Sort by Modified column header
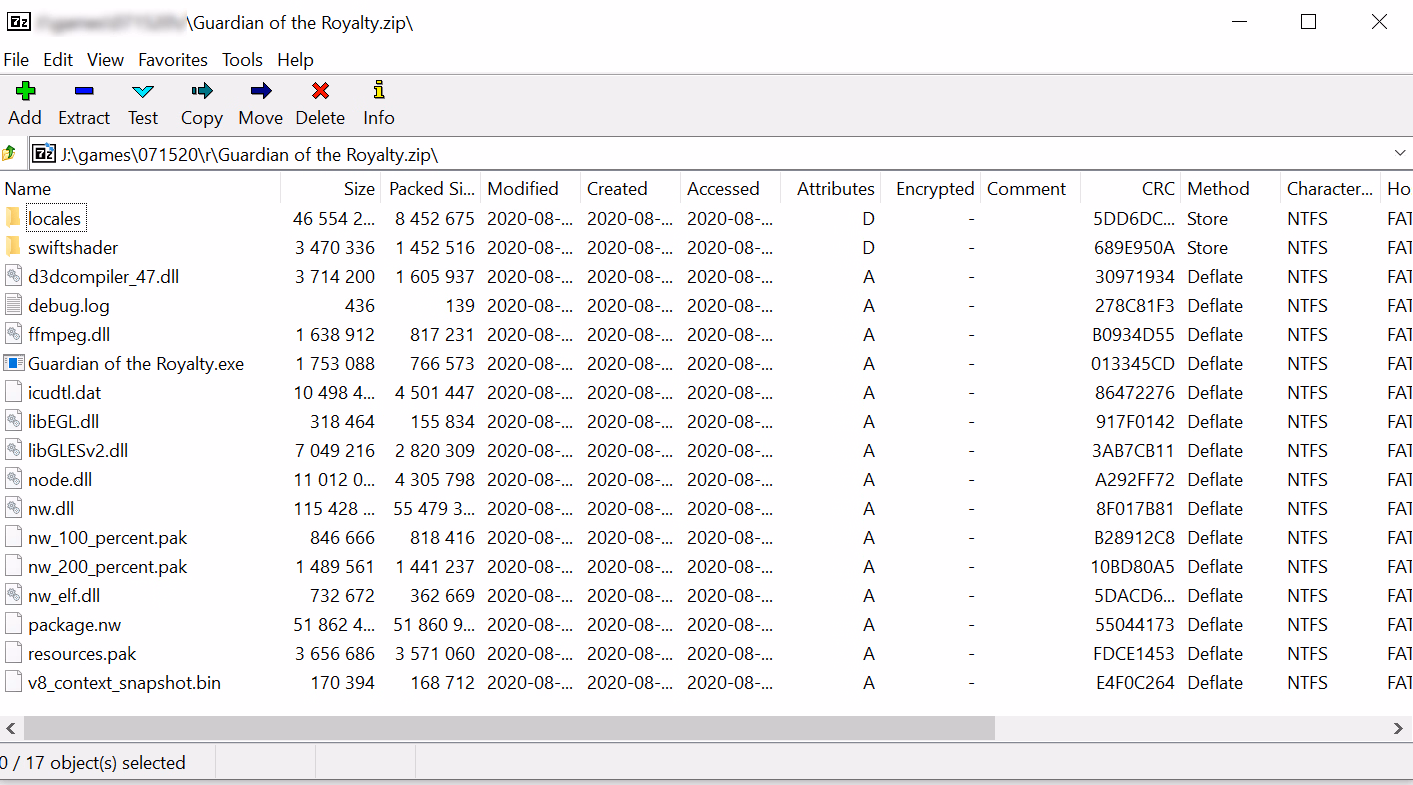 [x=530, y=188]
